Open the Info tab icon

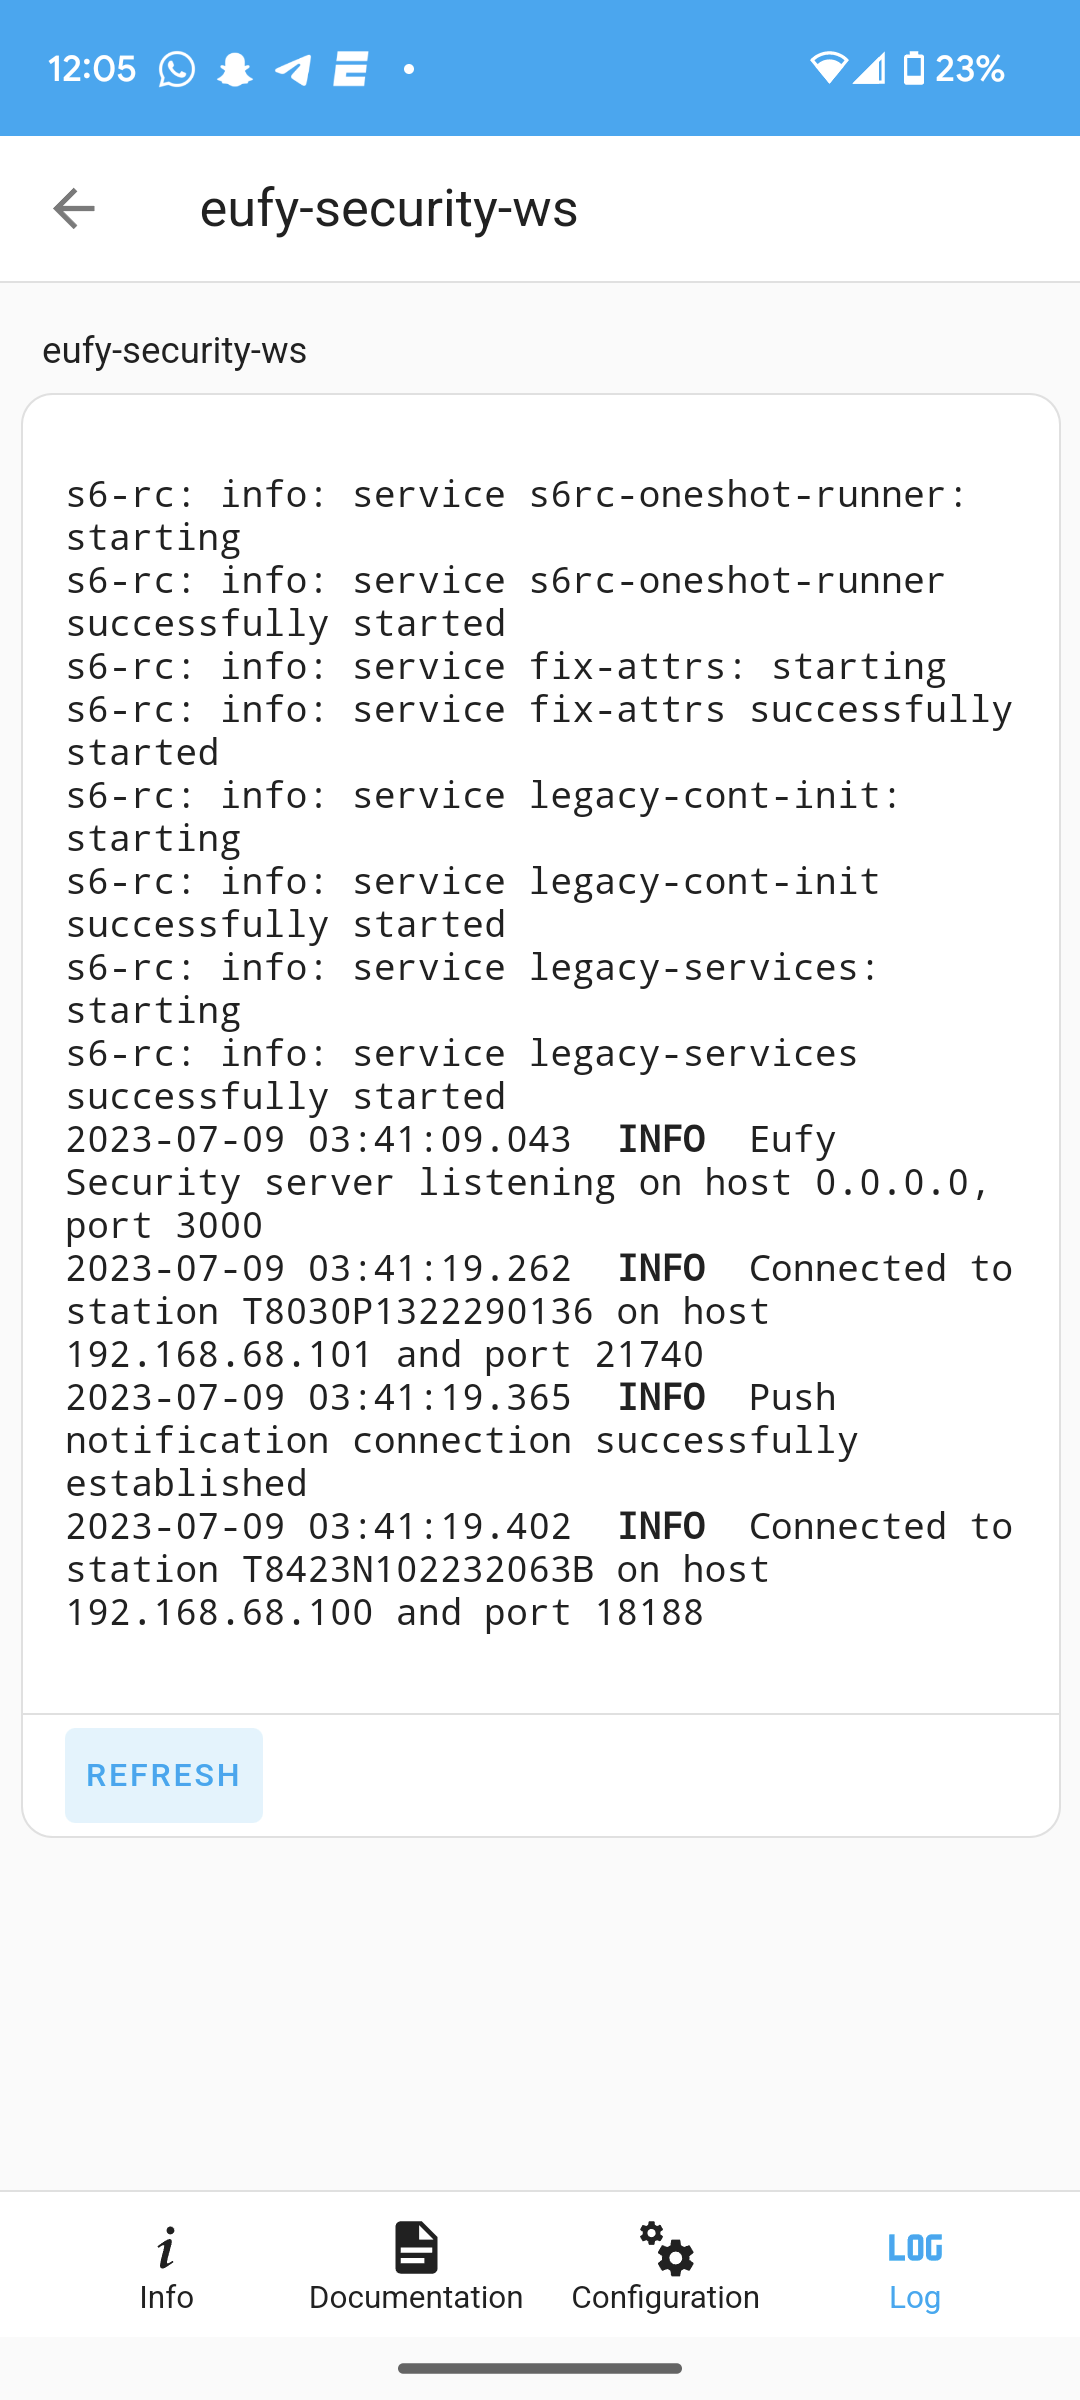click(x=166, y=2247)
